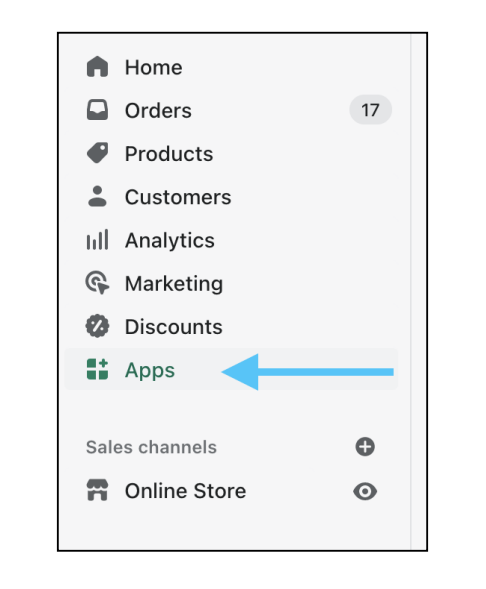Click the Home house icon
The image size is (486, 589).
click(97, 67)
